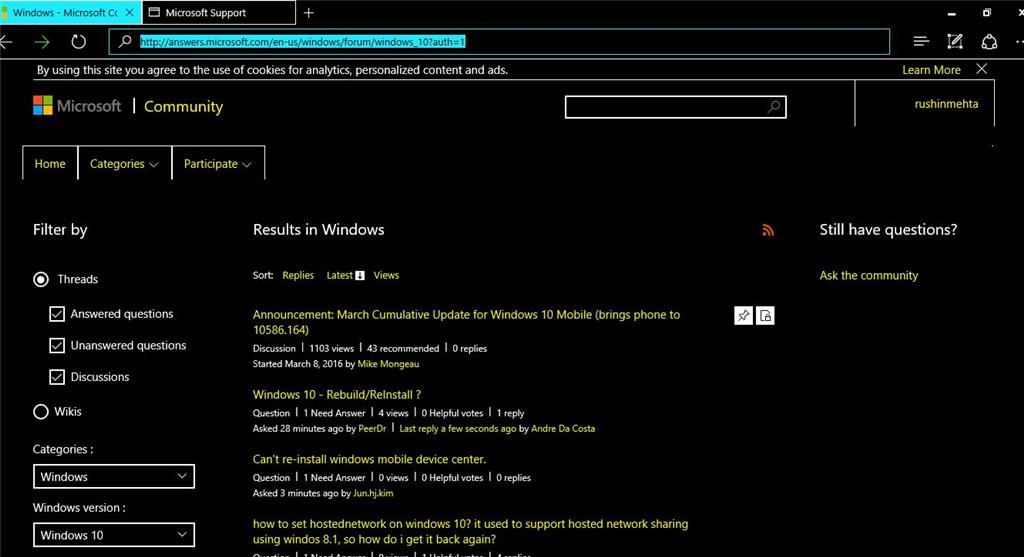Uncheck Answered questions checkbox

tap(57, 314)
